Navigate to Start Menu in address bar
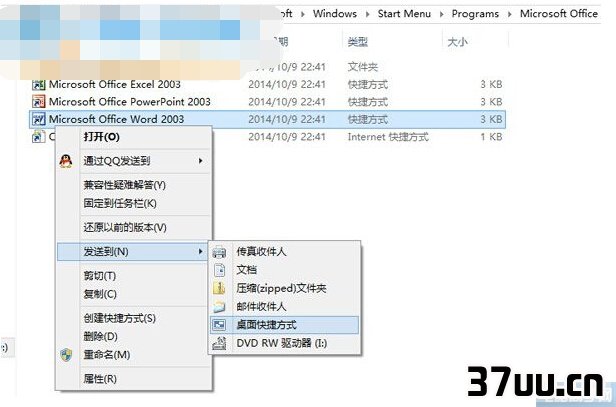Screen dimensions: 616x407 404,14
